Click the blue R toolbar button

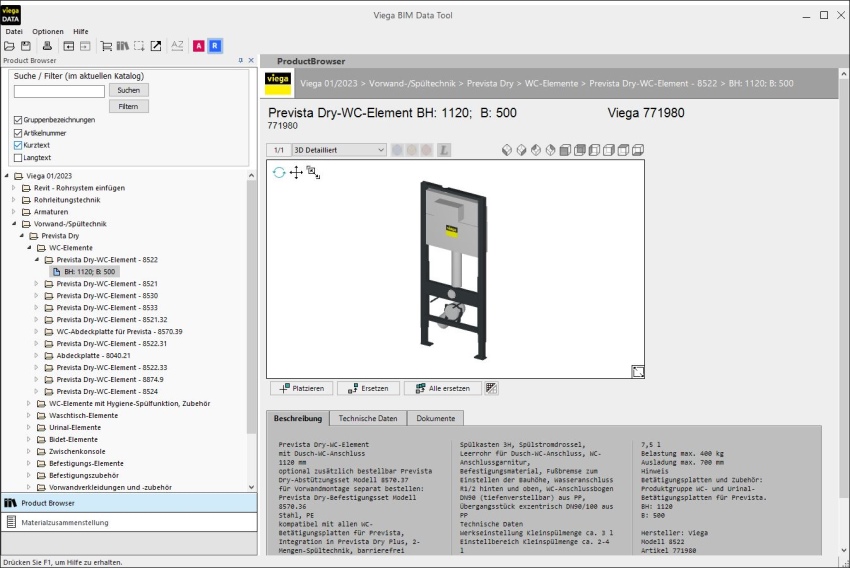pos(215,46)
